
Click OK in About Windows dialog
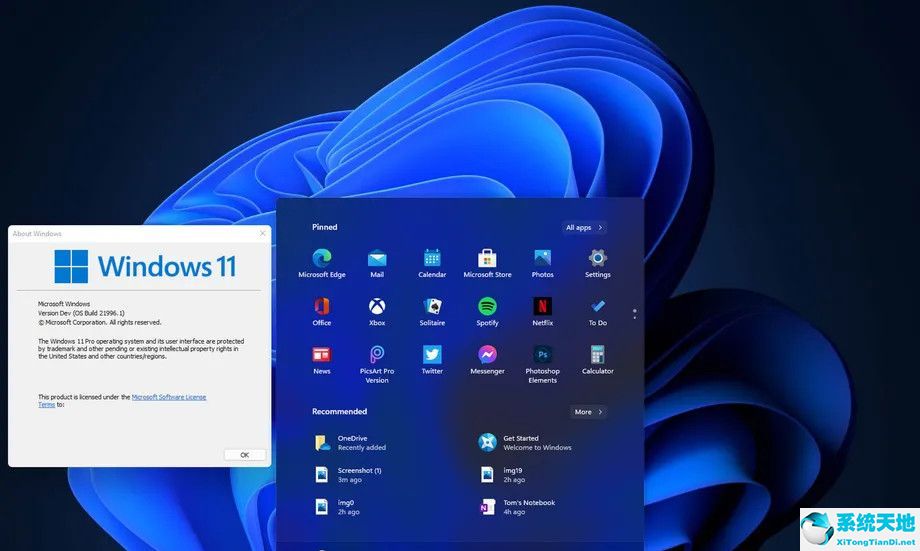coord(245,455)
